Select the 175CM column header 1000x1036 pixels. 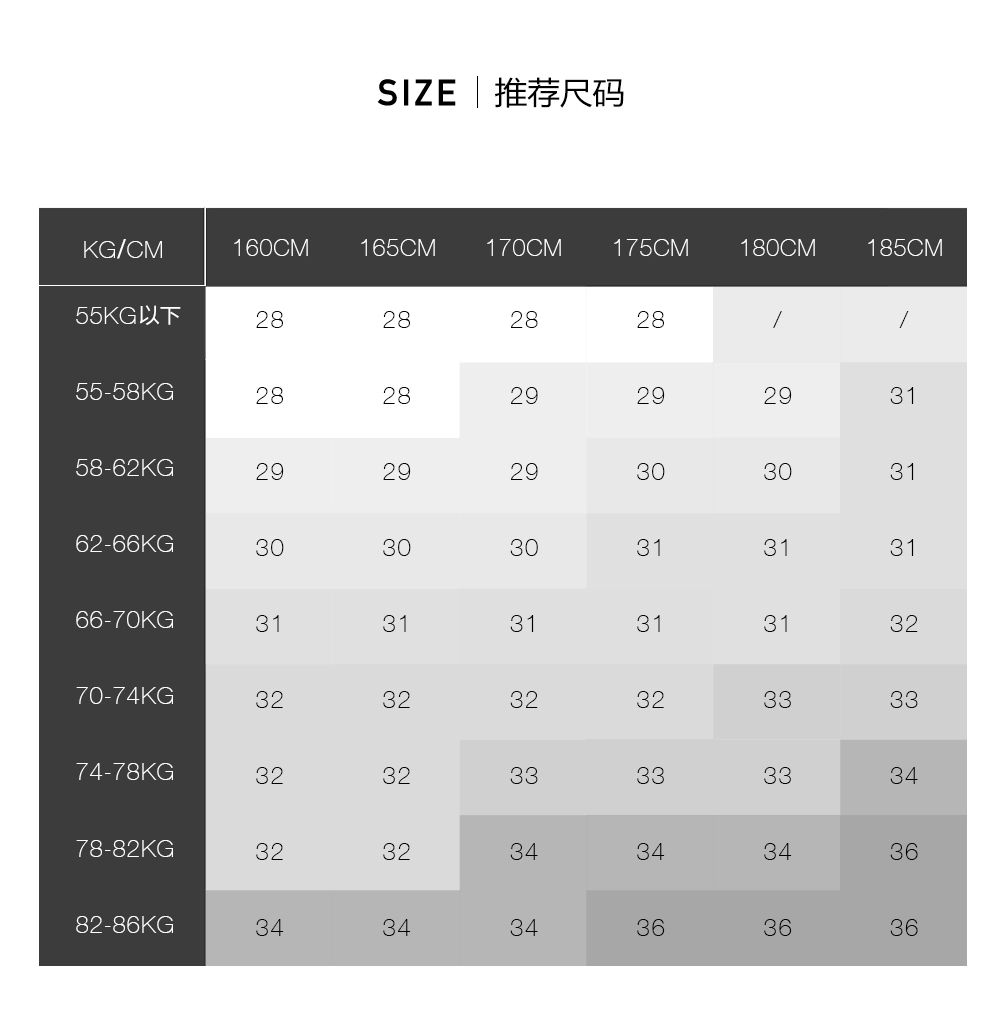[x=650, y=248]
